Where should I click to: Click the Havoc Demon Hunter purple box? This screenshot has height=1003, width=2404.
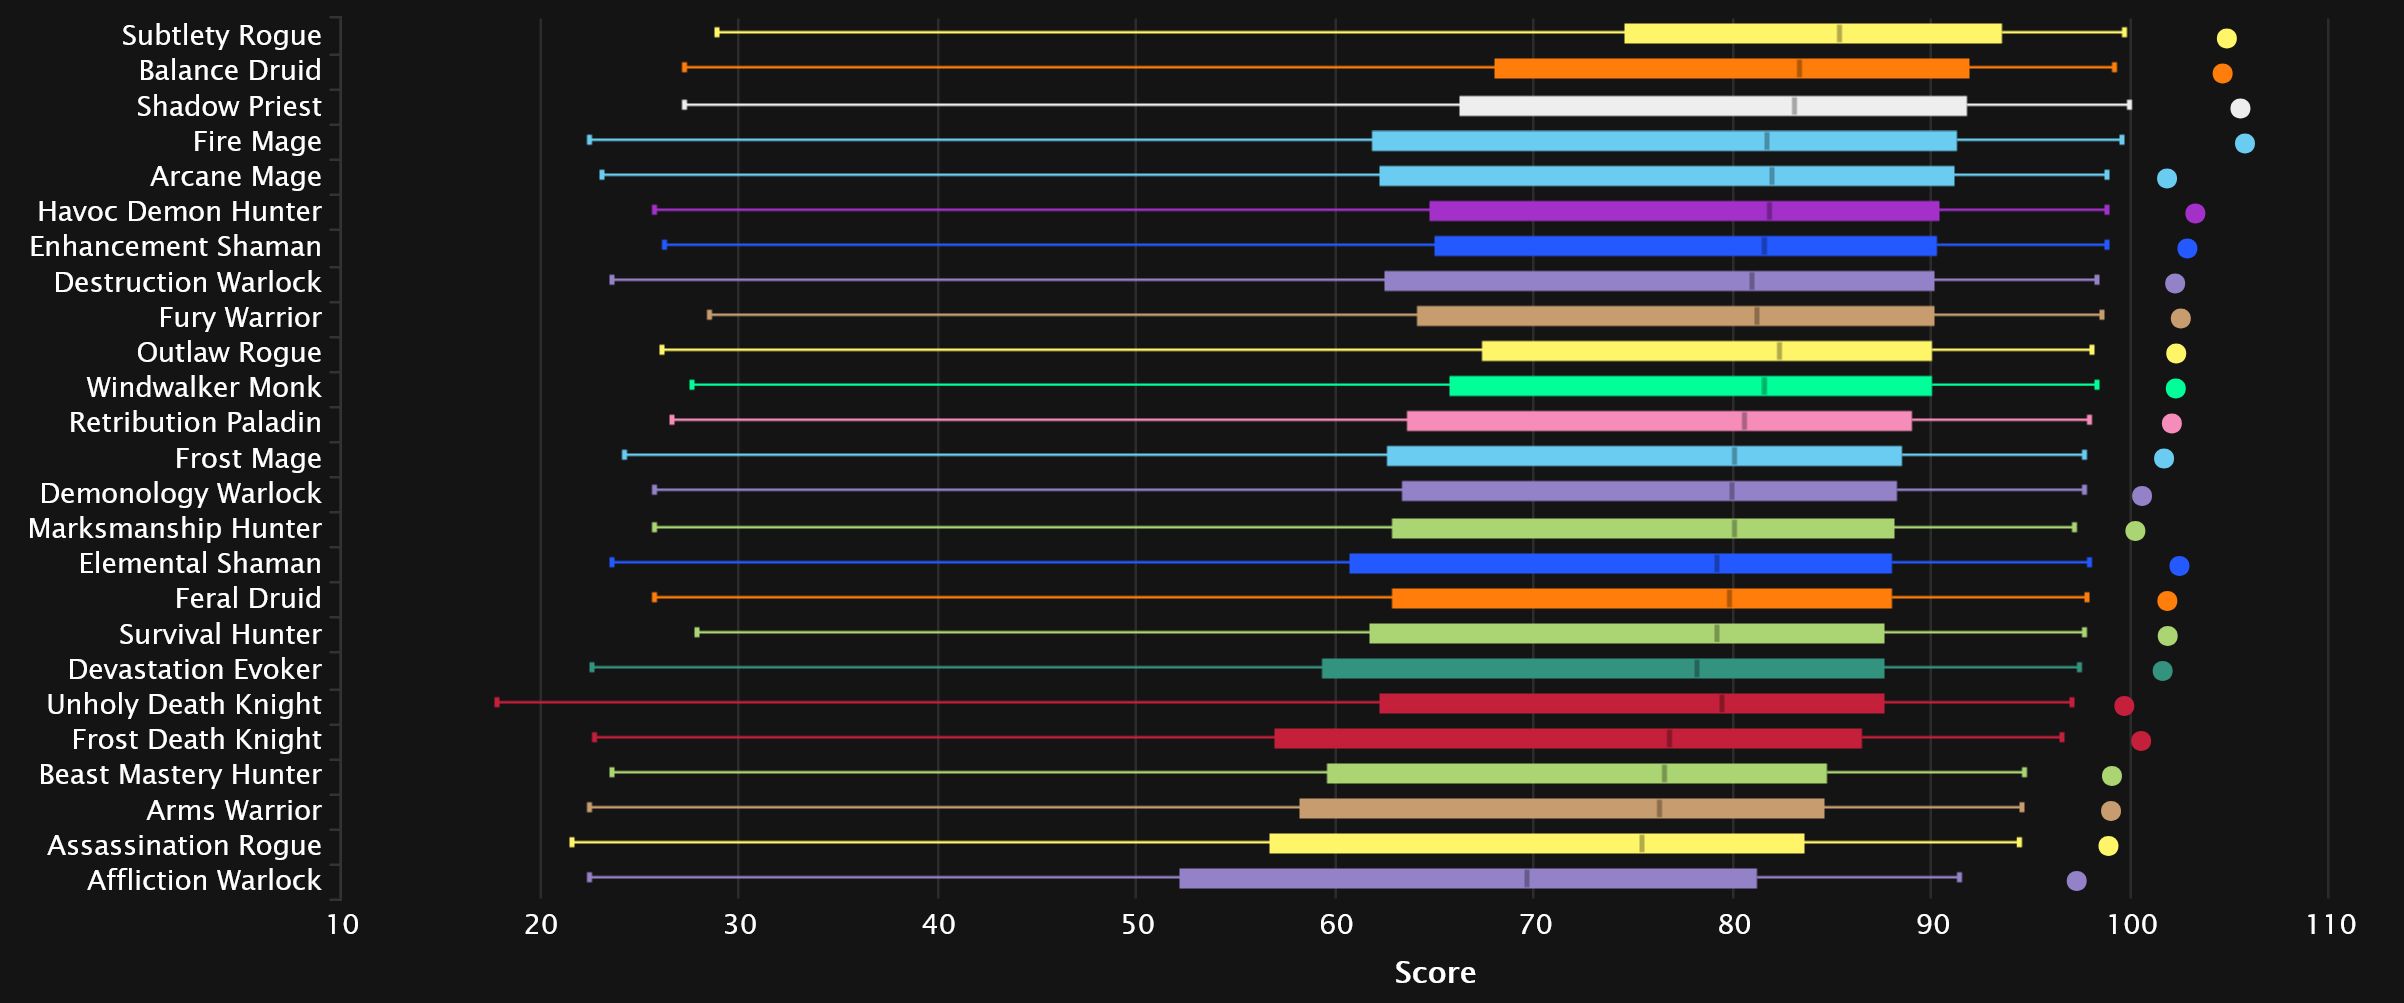(1684, 211)
